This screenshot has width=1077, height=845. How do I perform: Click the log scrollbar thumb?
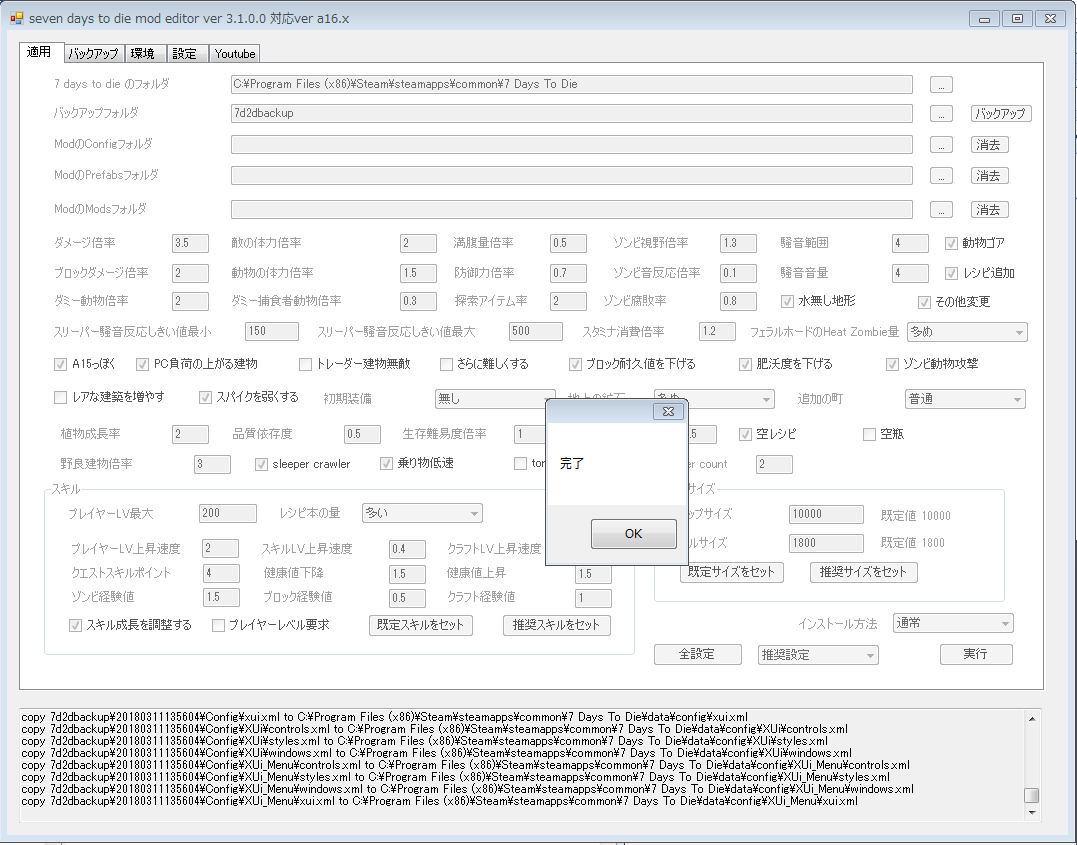point(1032,795)
